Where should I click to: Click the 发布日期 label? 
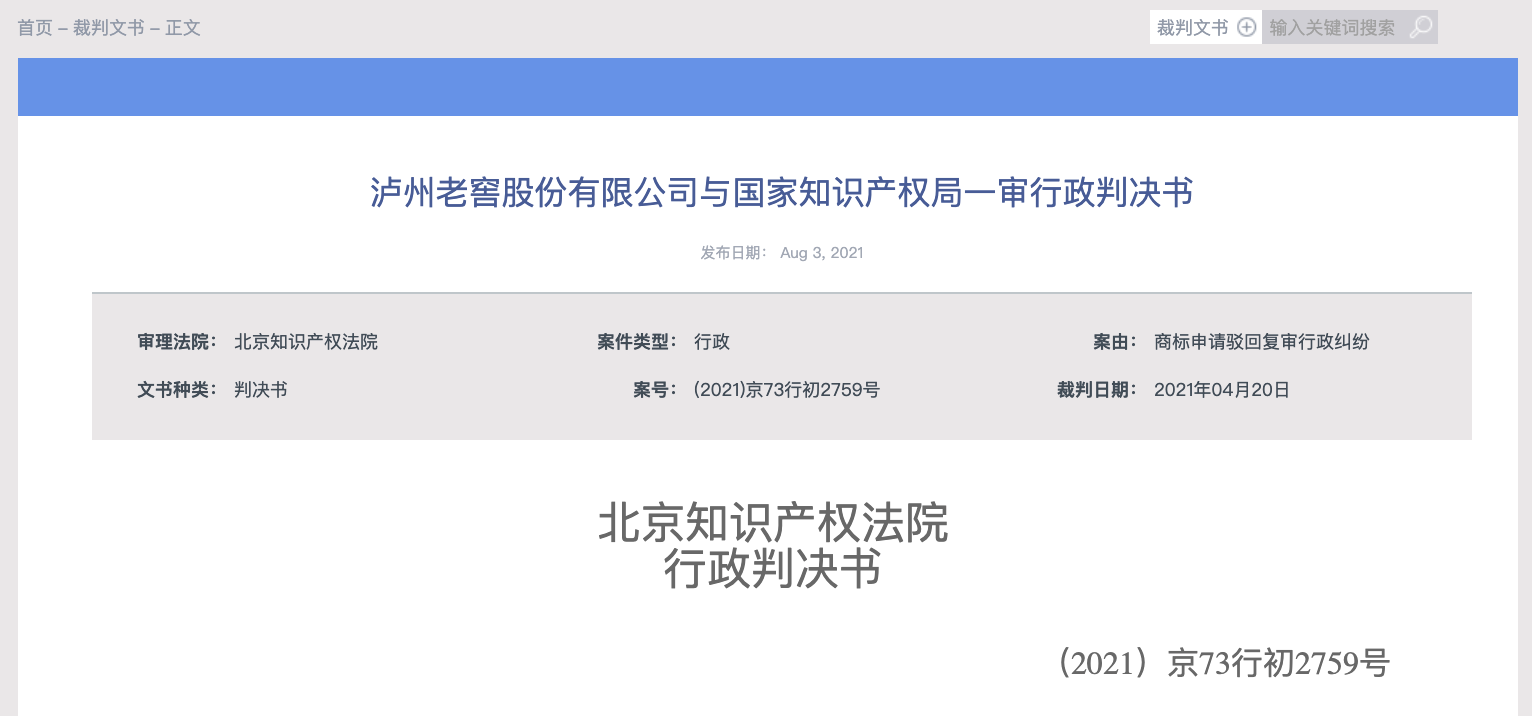[x=734, y=253]
